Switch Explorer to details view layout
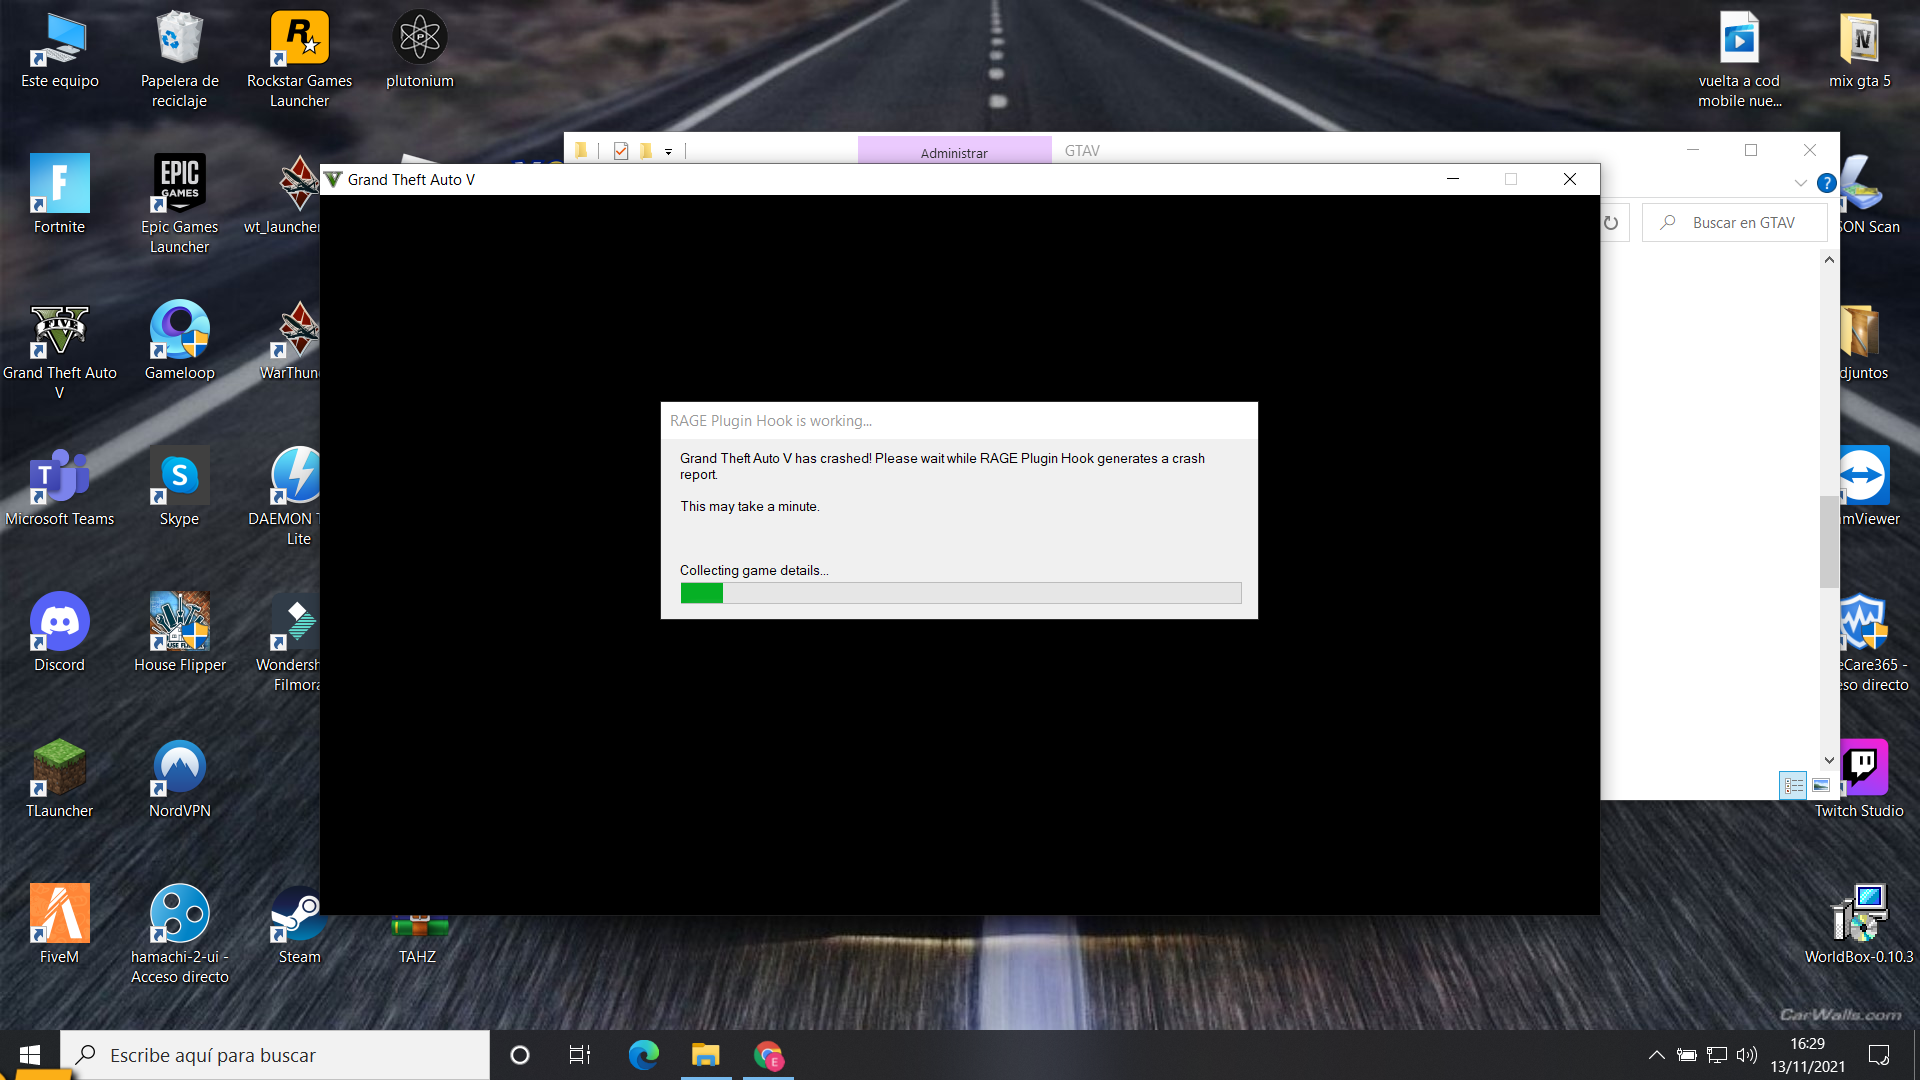Viewport: 1920px width, 1080px height. [x=1794, y=786]
